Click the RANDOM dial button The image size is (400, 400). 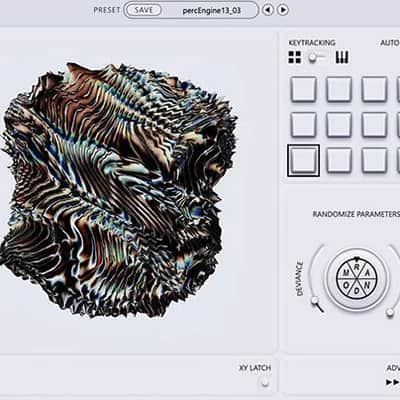click(x=356, y=279)
